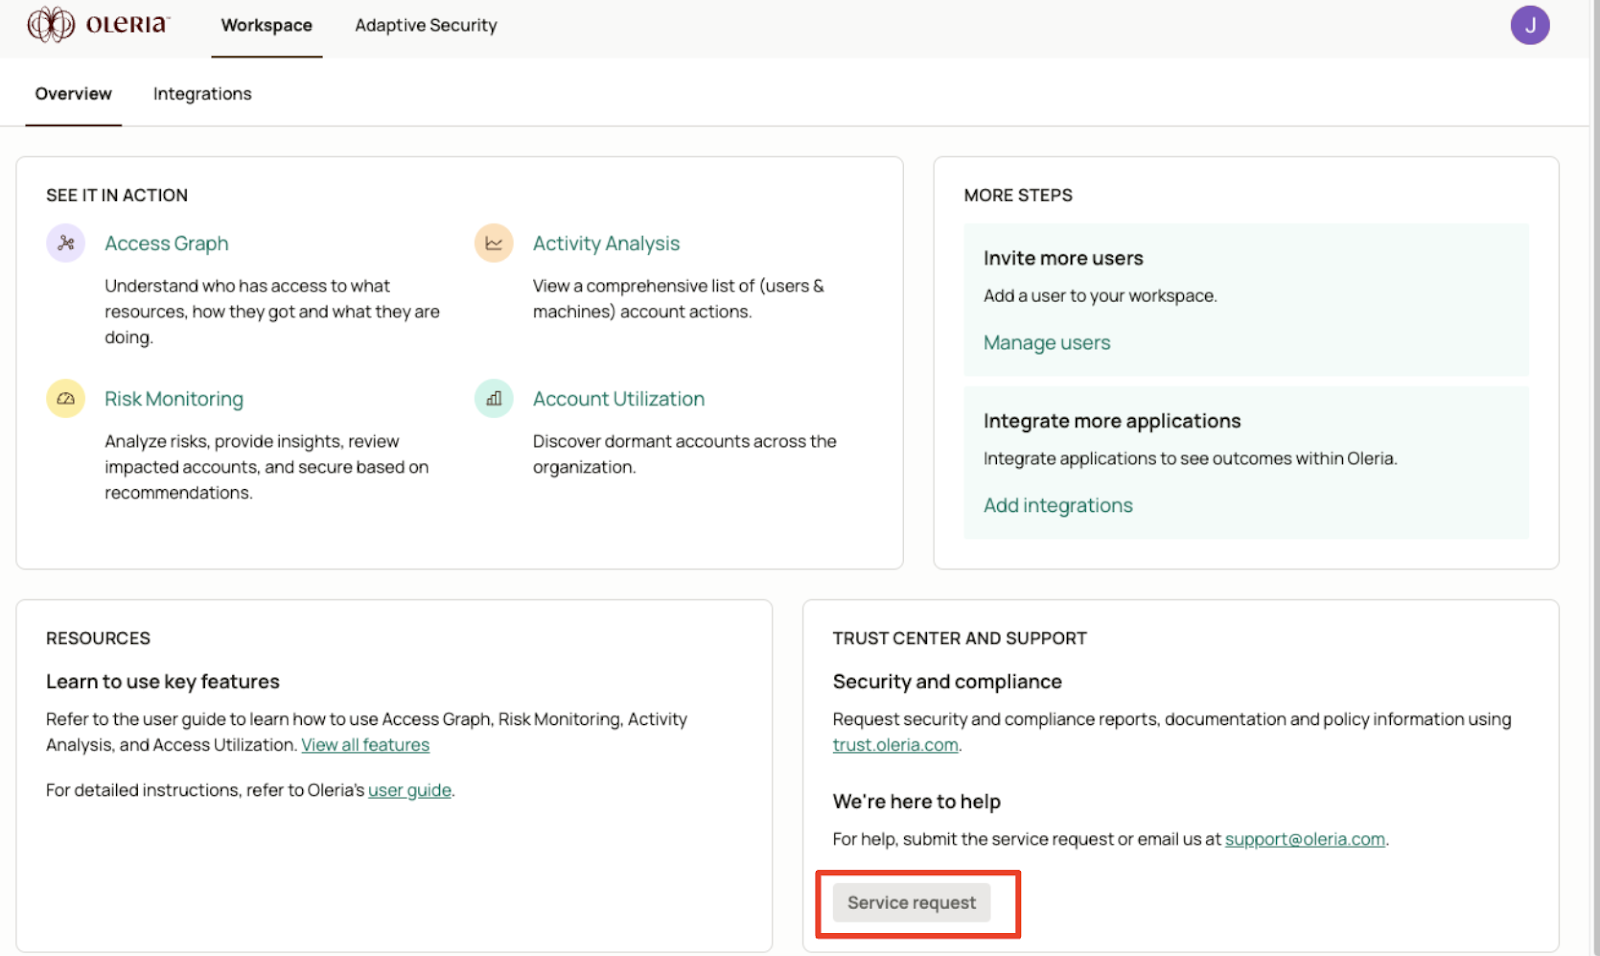
Task: Click the Oleria logo
Action: pos(99,24)
